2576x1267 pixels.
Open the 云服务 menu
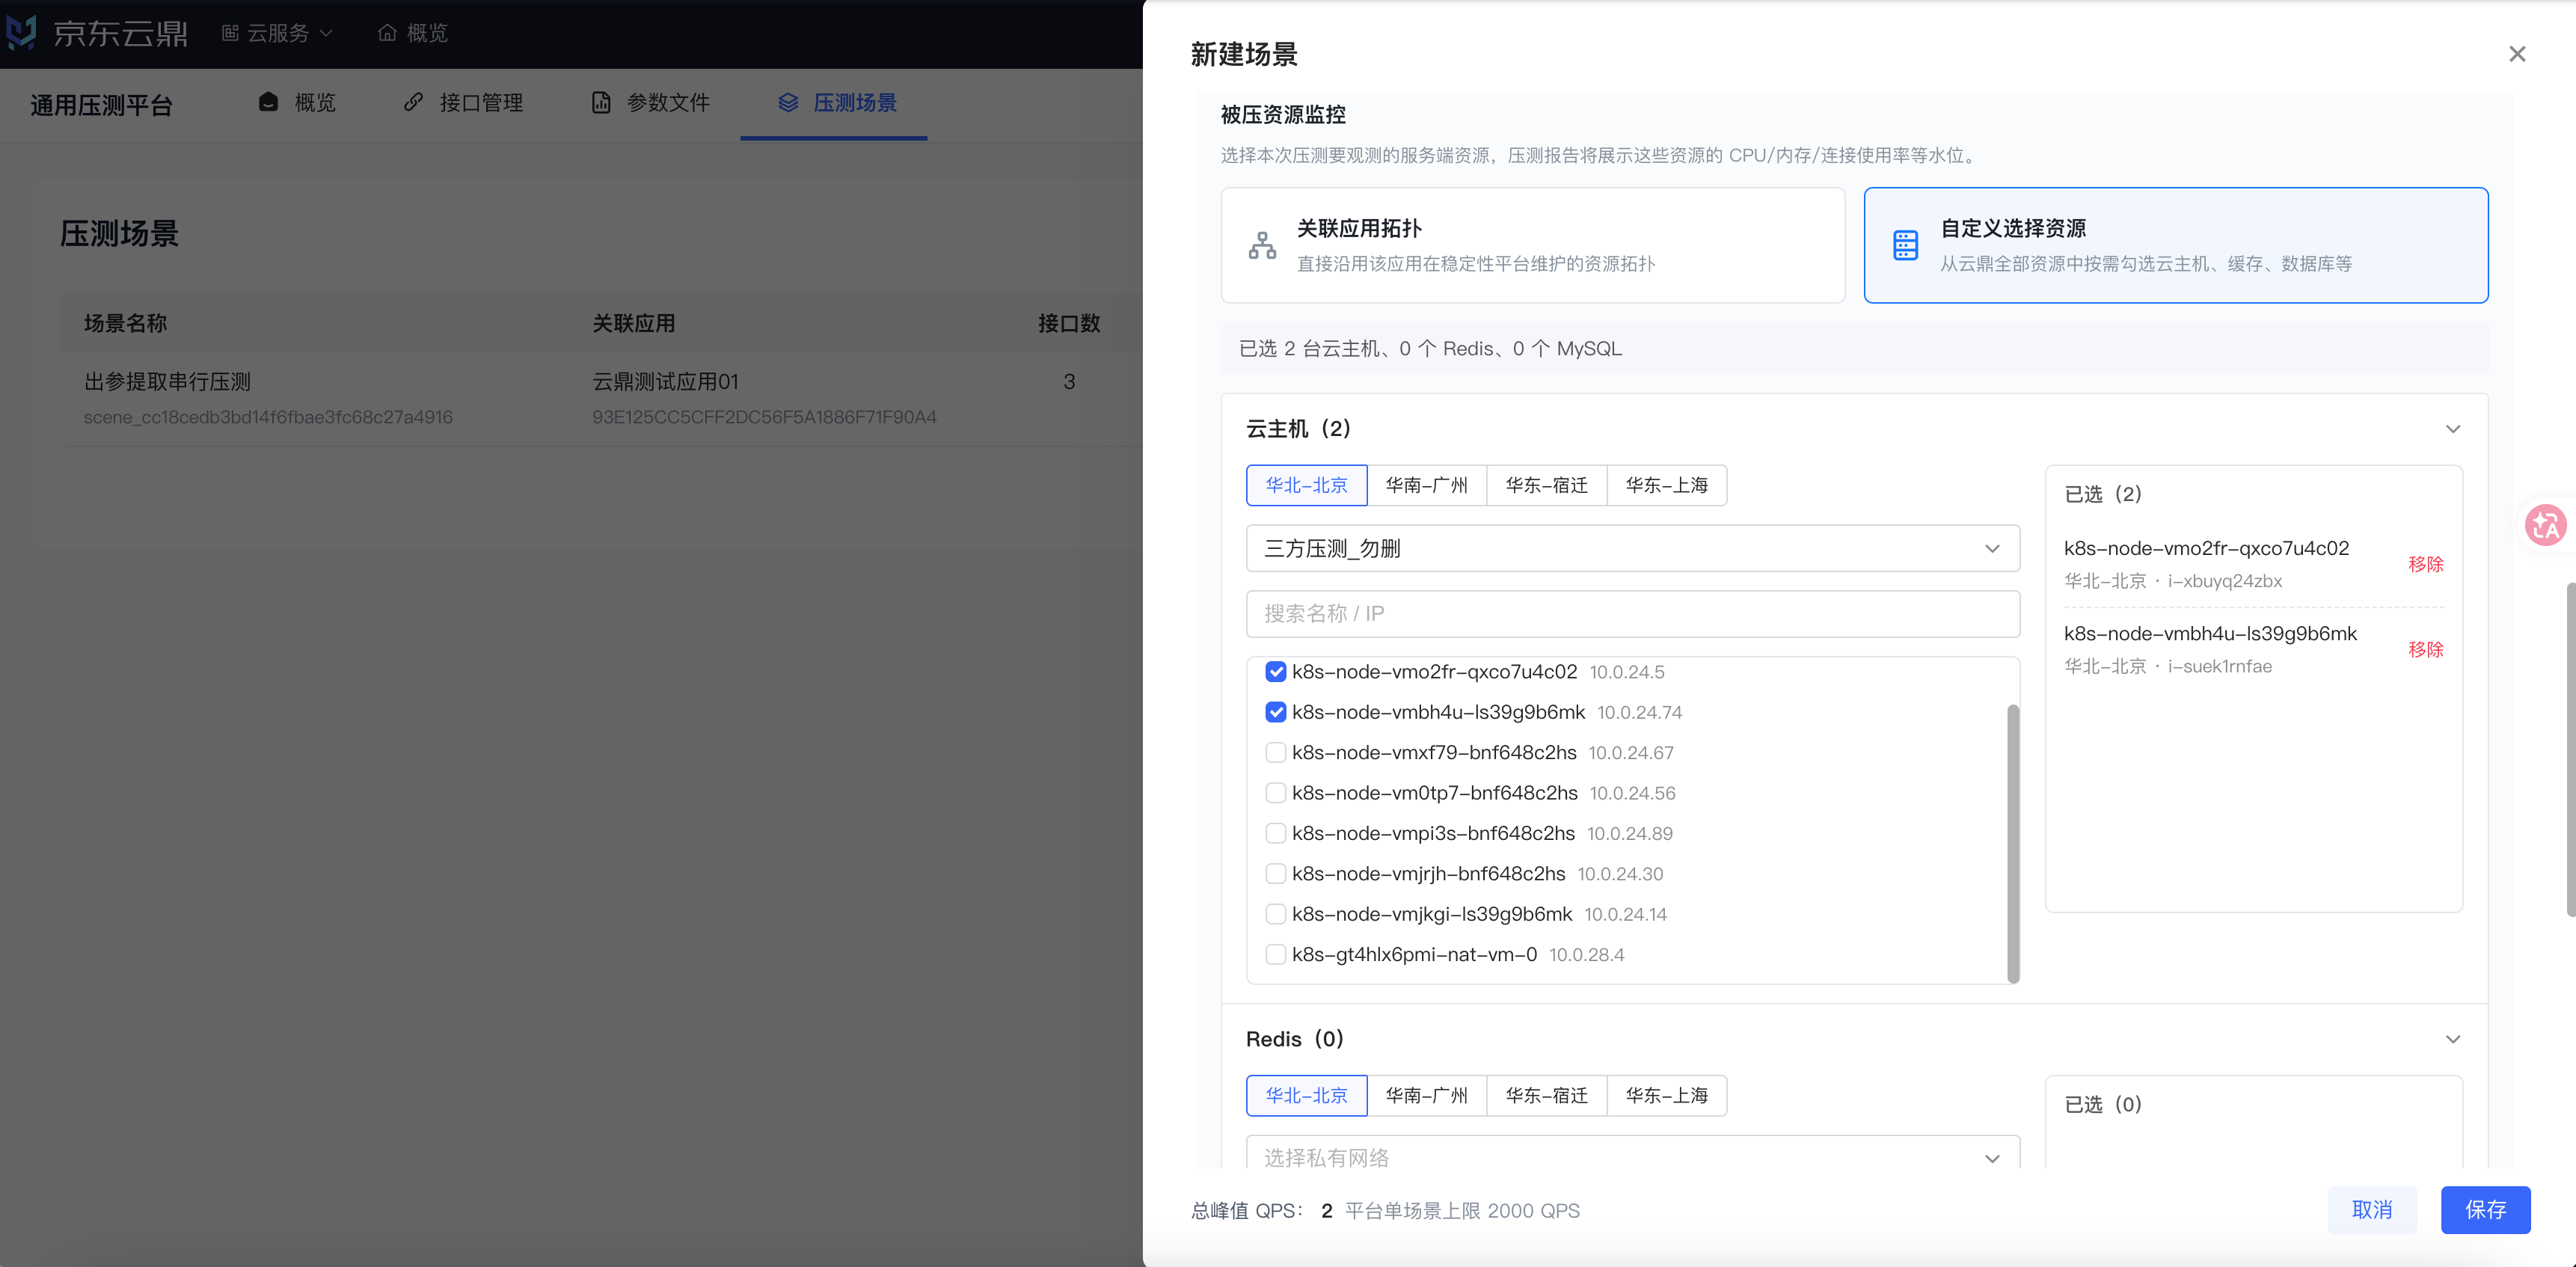click(x=277, y=33)
